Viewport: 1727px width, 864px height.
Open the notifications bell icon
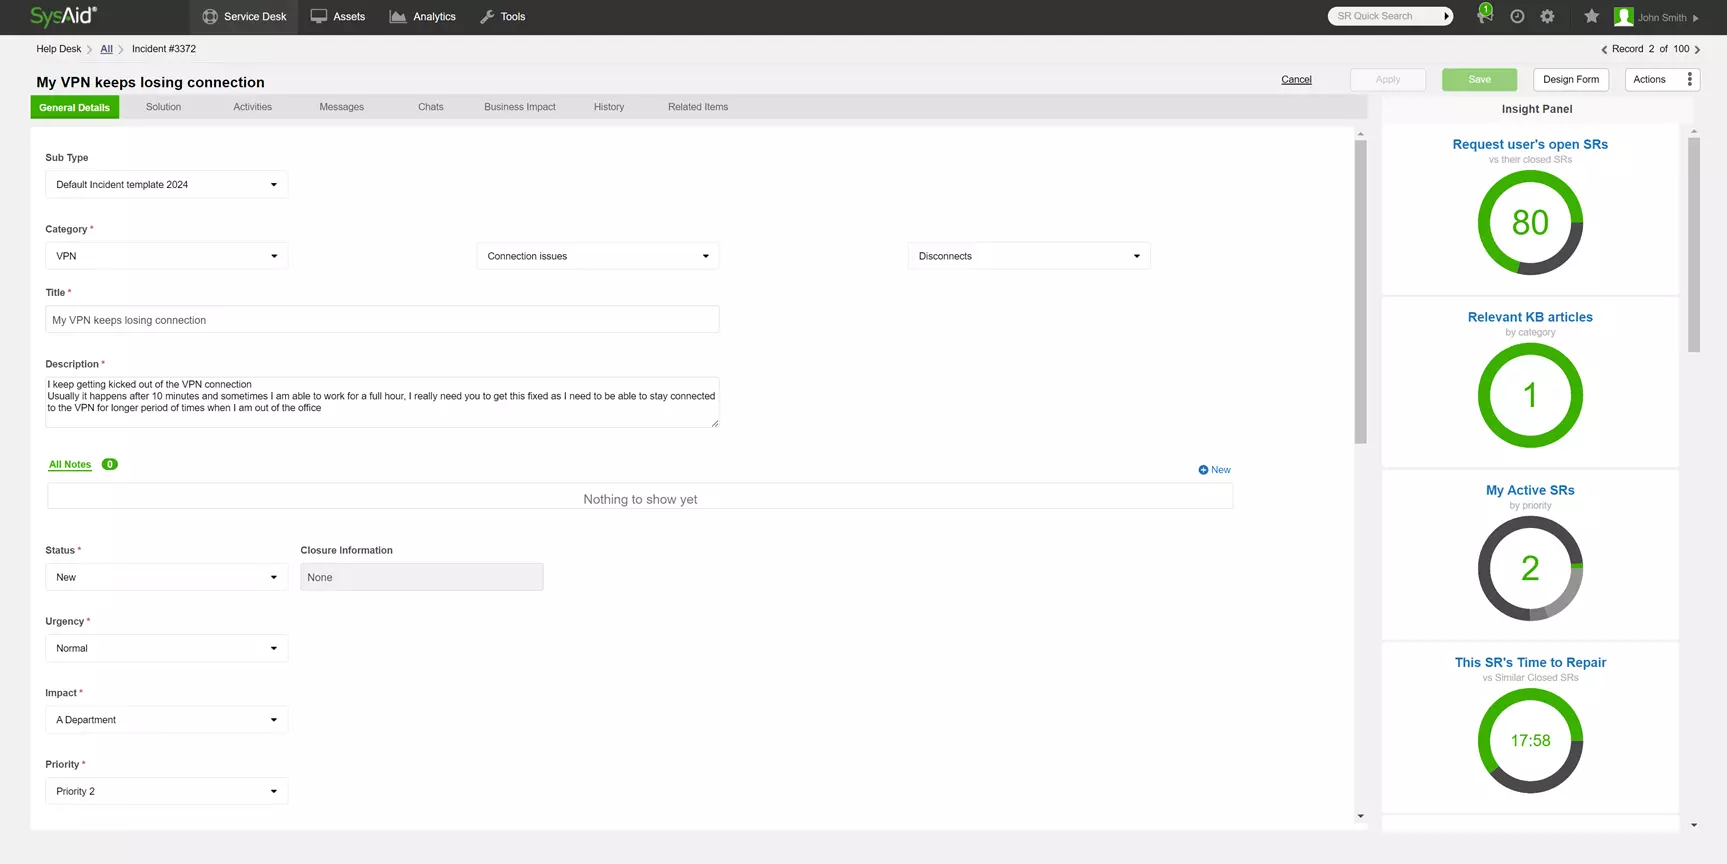click(x=1485, y=16)
